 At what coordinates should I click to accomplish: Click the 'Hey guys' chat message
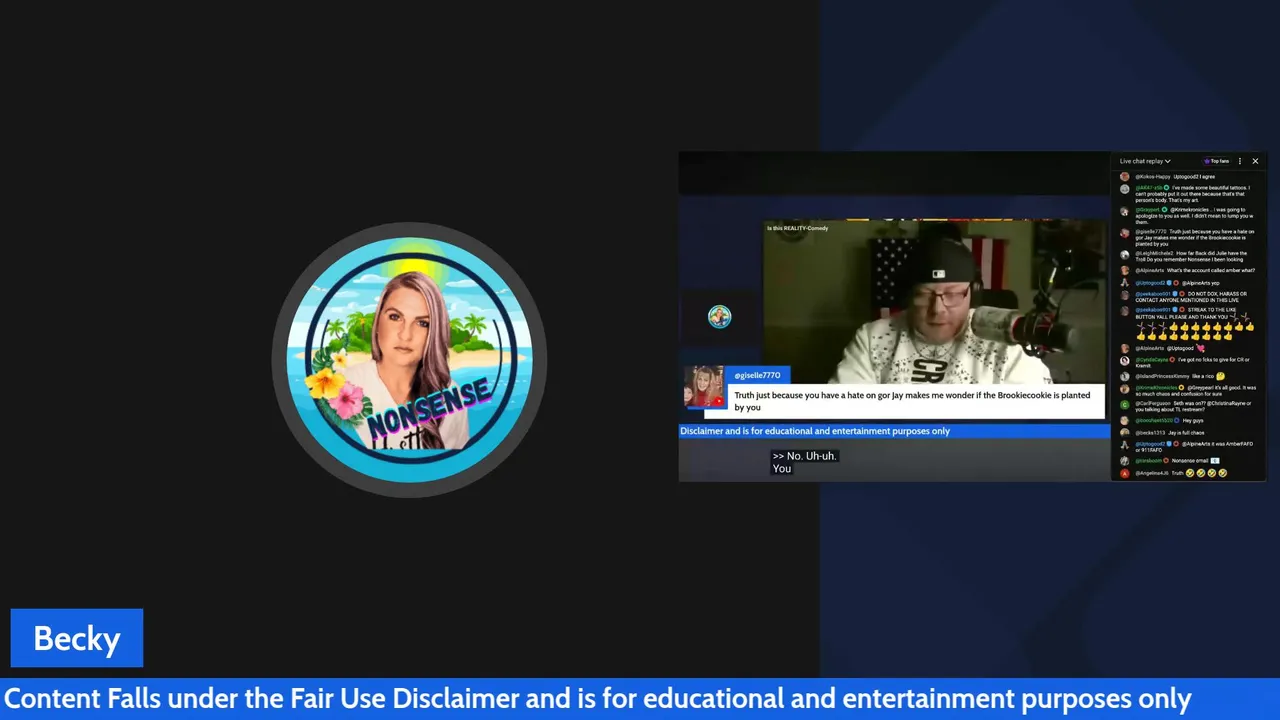[x=1193, y=421]
